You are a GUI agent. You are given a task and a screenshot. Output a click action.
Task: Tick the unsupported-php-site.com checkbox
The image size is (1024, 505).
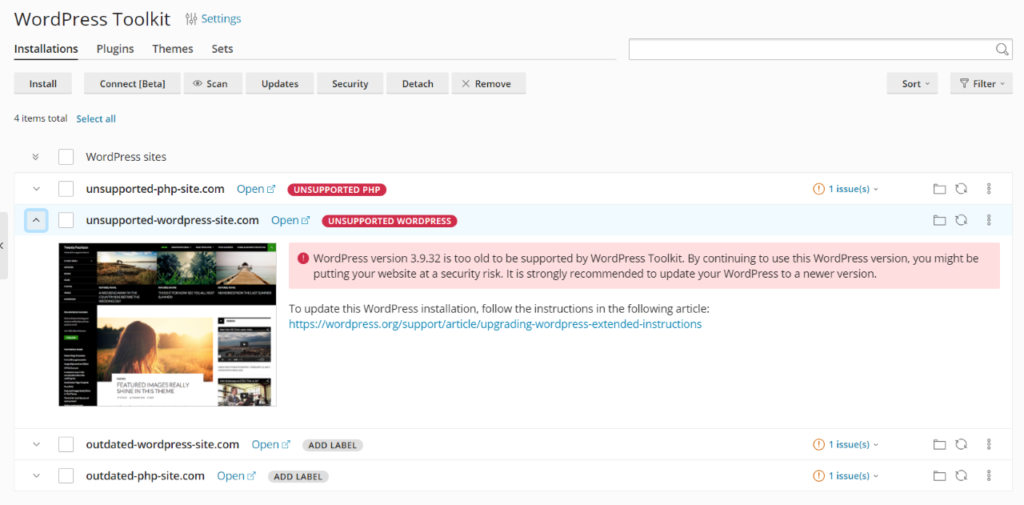coord(66,189)
